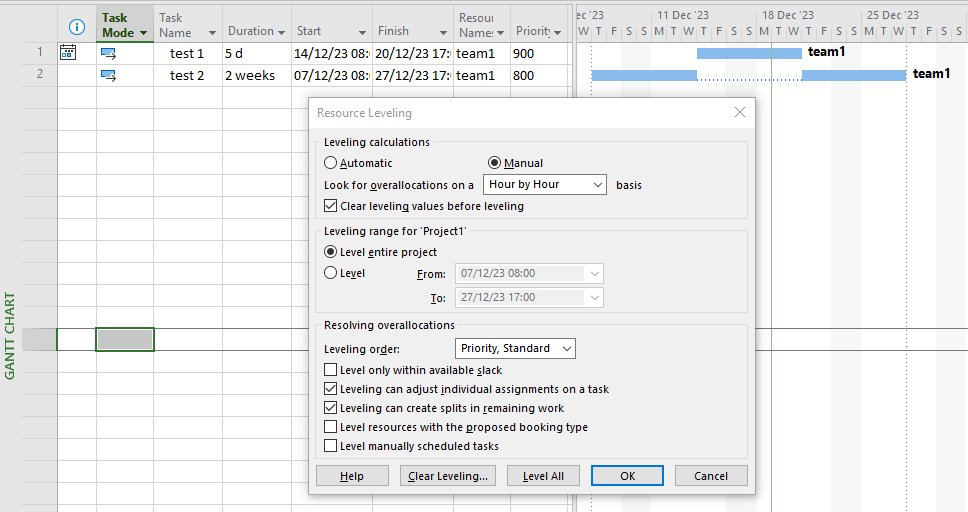The image size is (968, 512).
Task: Choose the Level entire project option
Action: 331,252
